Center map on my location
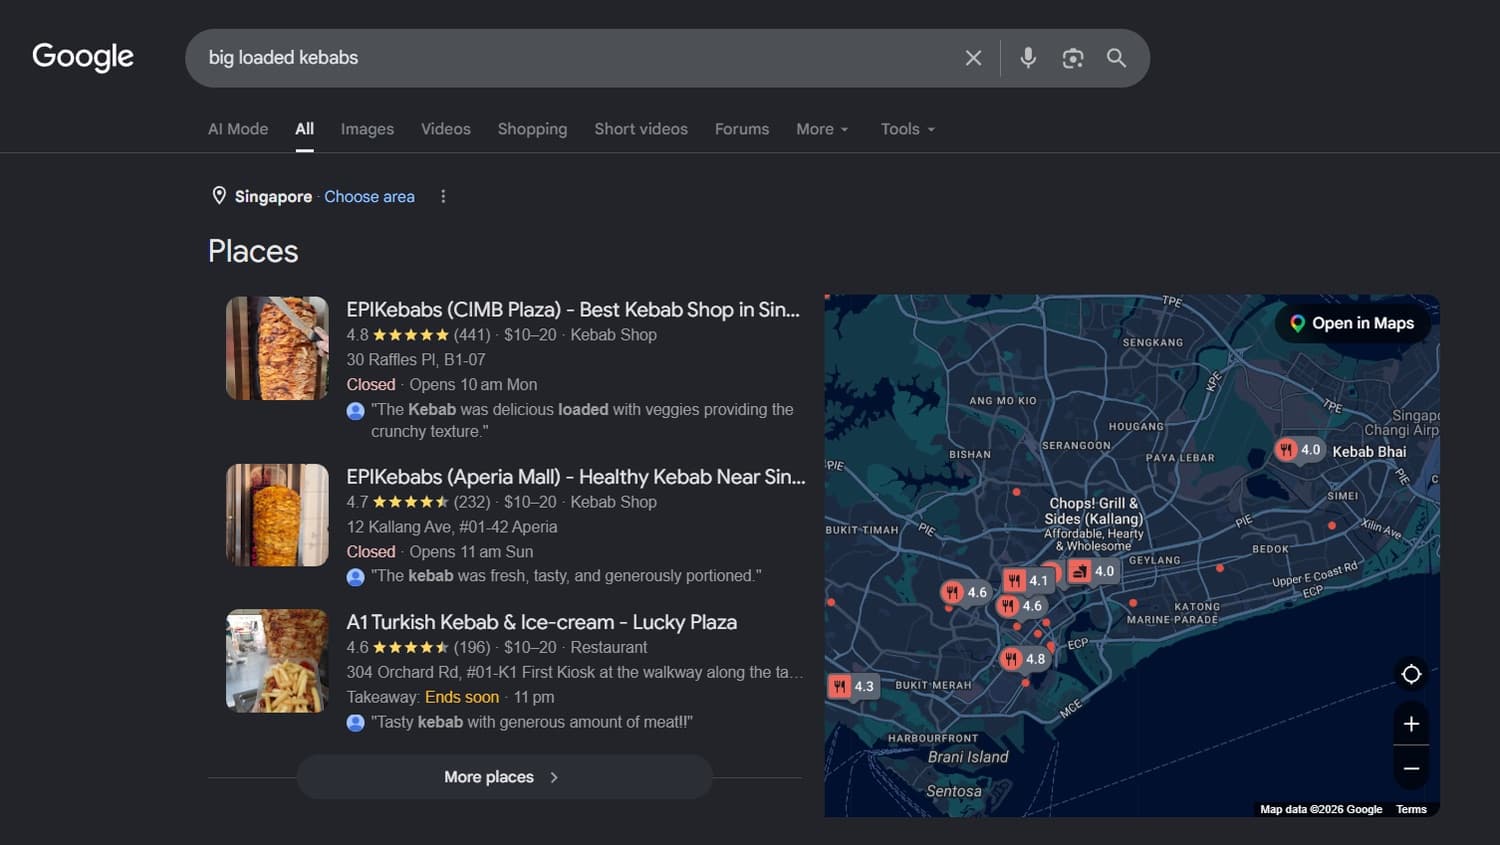 (x=1411, y=674)
